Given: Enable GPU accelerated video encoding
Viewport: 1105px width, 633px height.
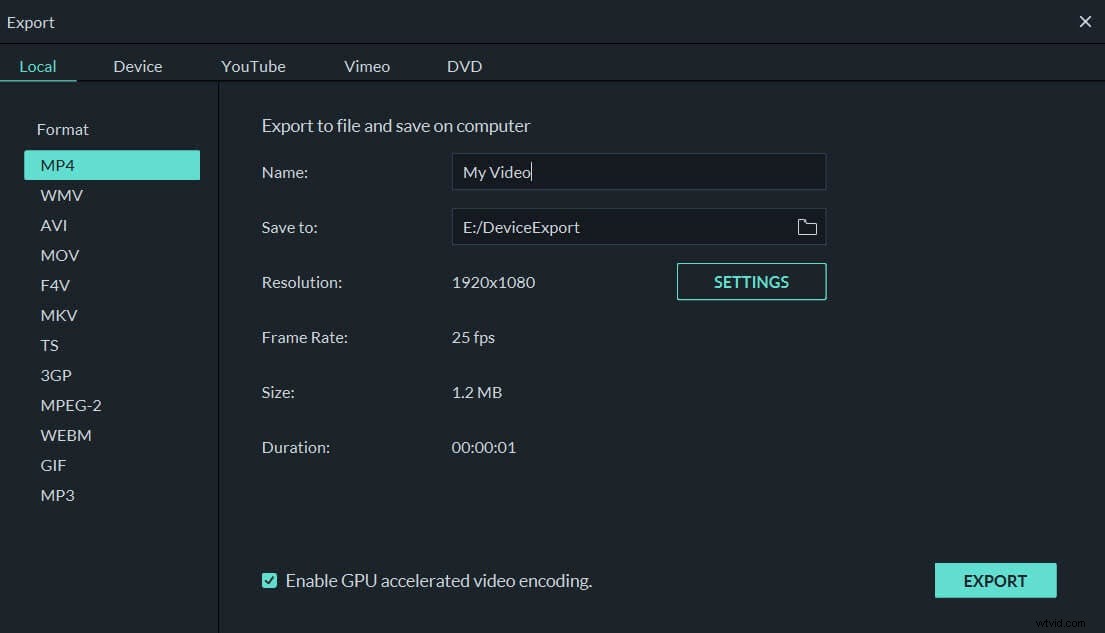Looking at the screenshot, I should point(269,580).
